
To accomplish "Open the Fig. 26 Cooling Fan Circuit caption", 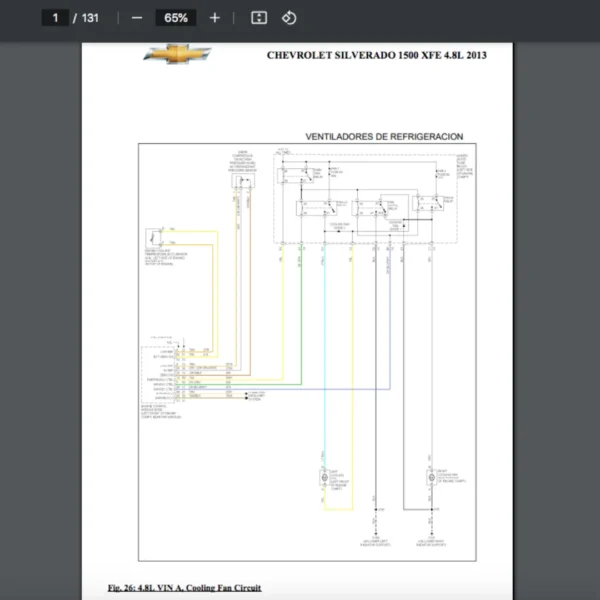I will tap(184, 587).
